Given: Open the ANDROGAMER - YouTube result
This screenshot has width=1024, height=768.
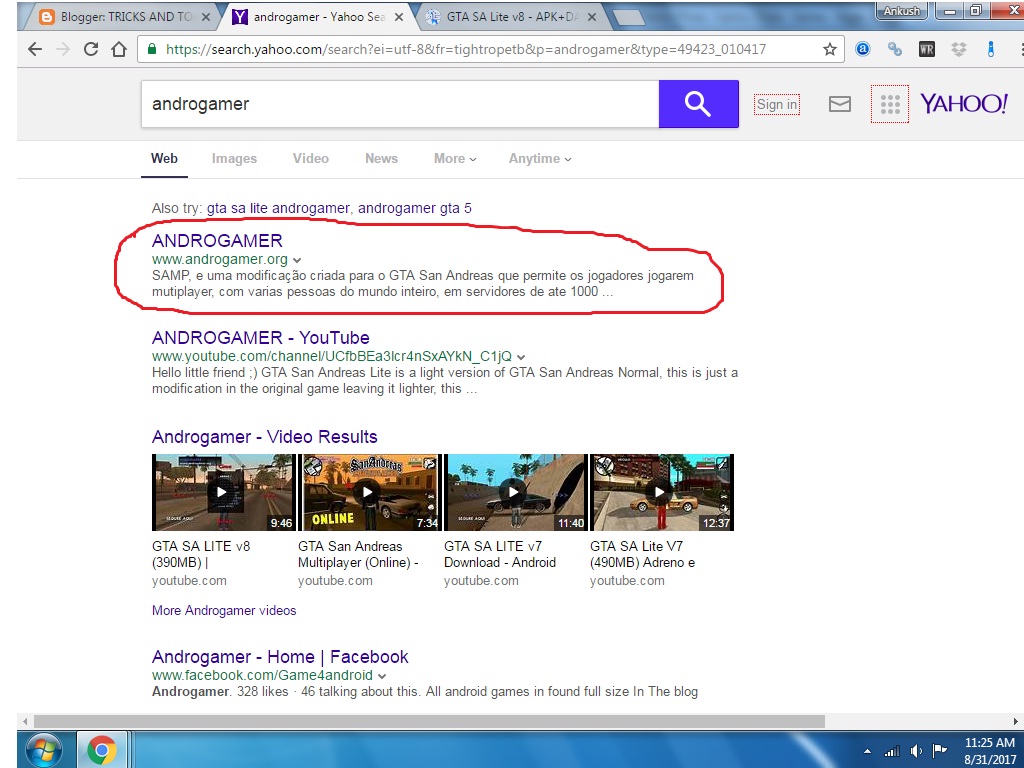Looking at the screenshot, I should [x=261, y=338].
